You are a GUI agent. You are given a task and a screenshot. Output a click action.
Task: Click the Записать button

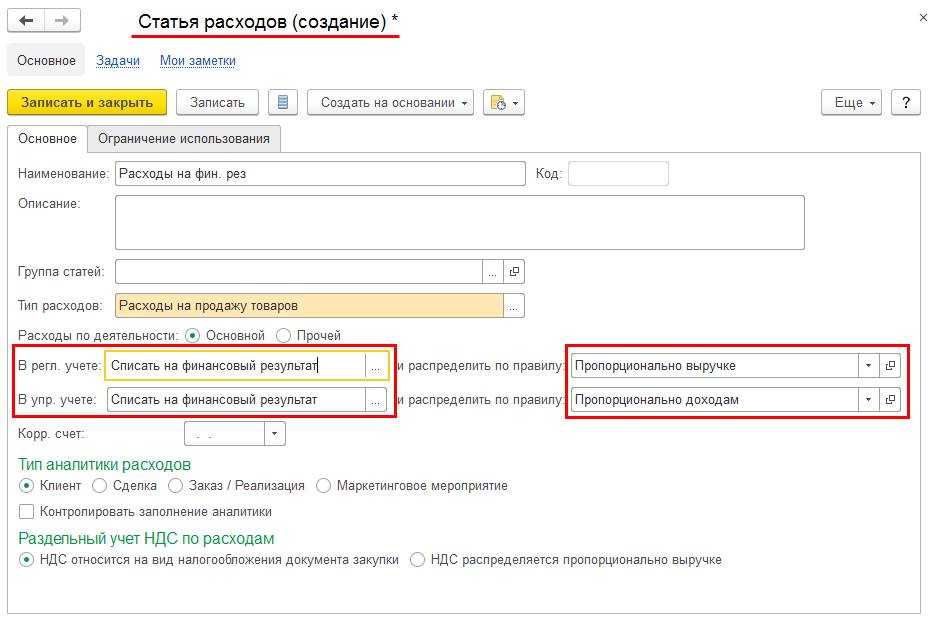218,102
